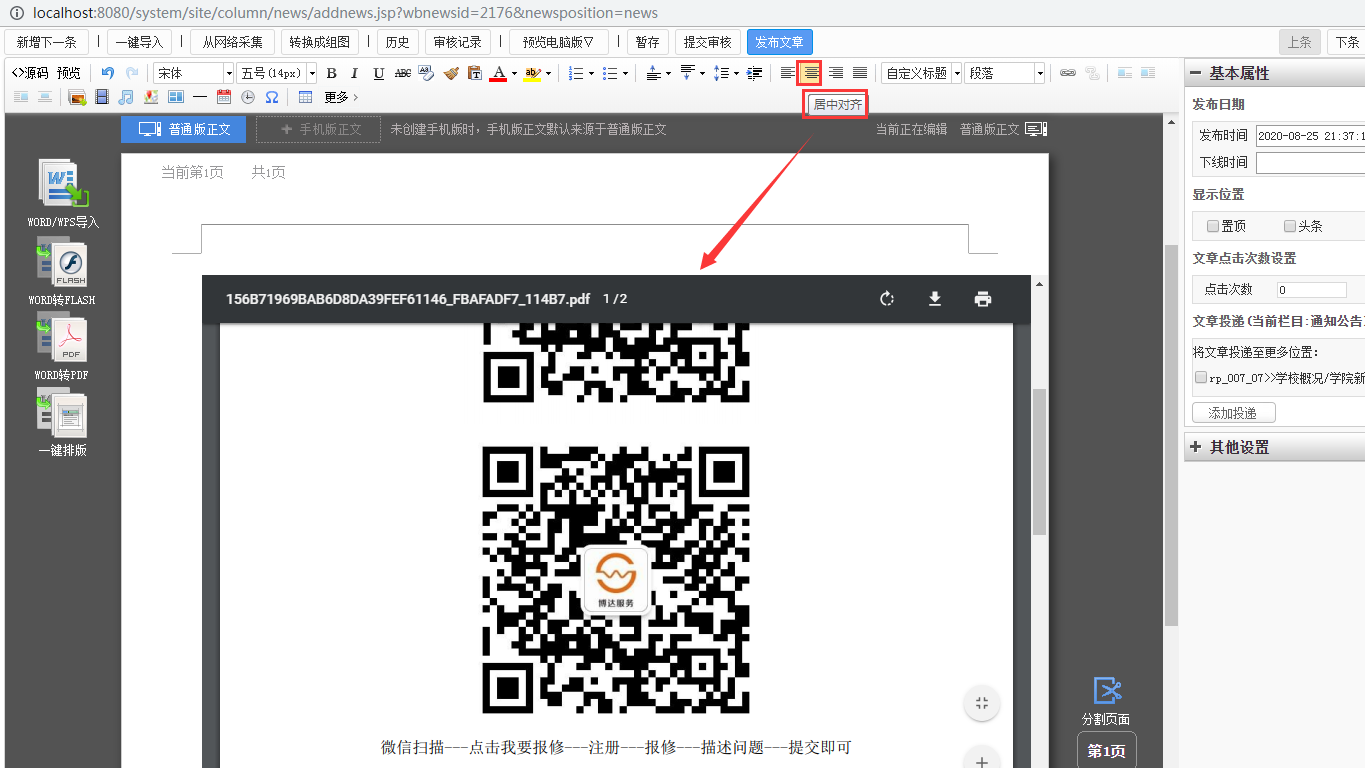Click the undo arrow icon
The height and width of the screenshot is (768, 1365).
pos(108,73)
